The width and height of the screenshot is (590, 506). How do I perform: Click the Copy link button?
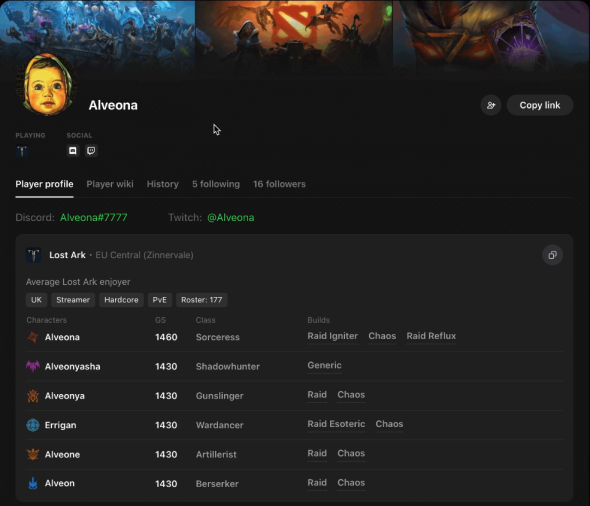point(540,105)
